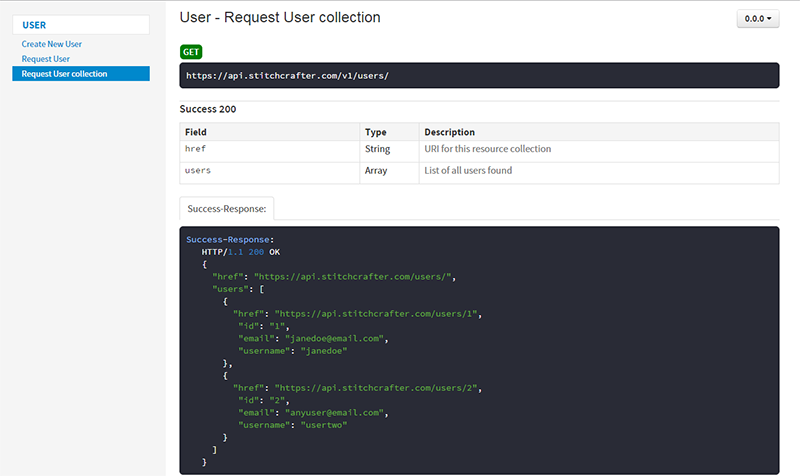Click the "id": "1" line
The width and height of the screenshot is (800, 476).
click(264, 326)
